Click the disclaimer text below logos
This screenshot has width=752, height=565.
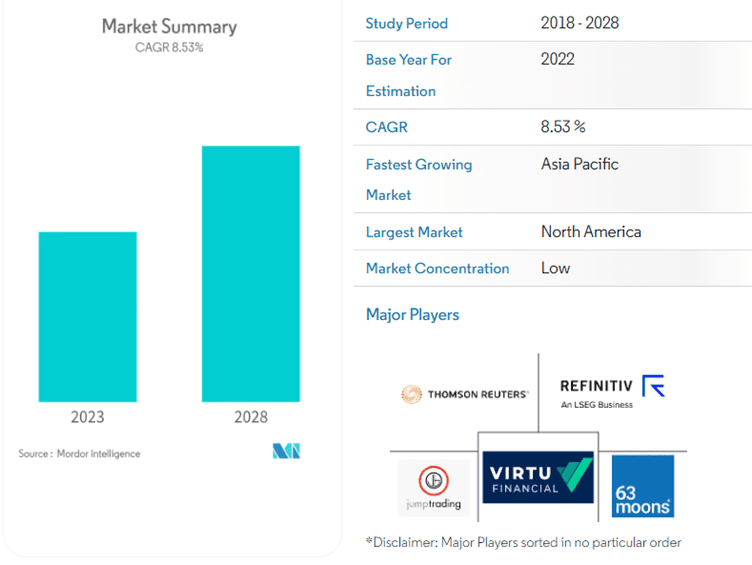point(523,542)
